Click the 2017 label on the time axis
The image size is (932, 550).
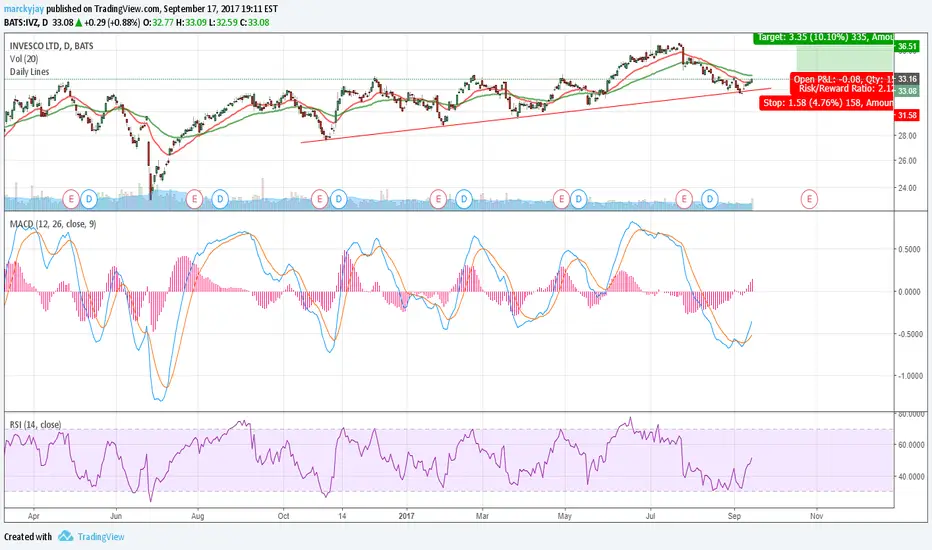(x=407, y=516)
